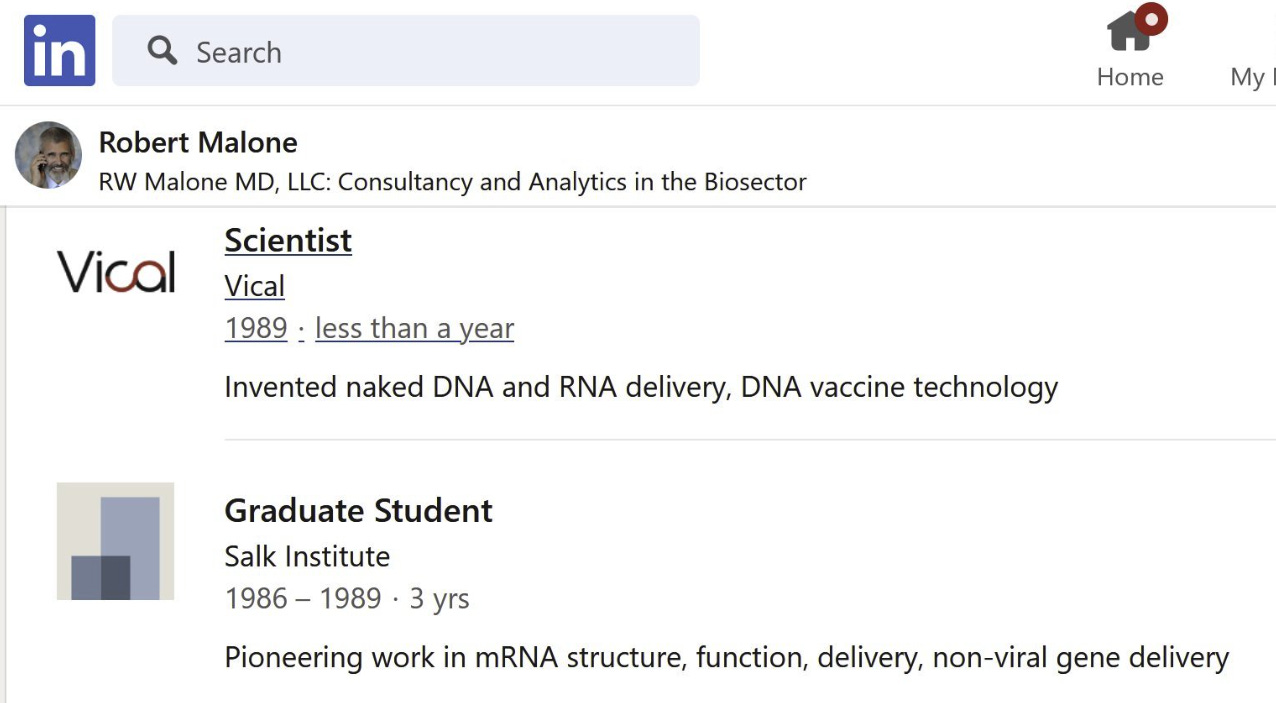Click the "Invented naked DNA" description text
1276x703 pixels.
click(x=641, y=387)
